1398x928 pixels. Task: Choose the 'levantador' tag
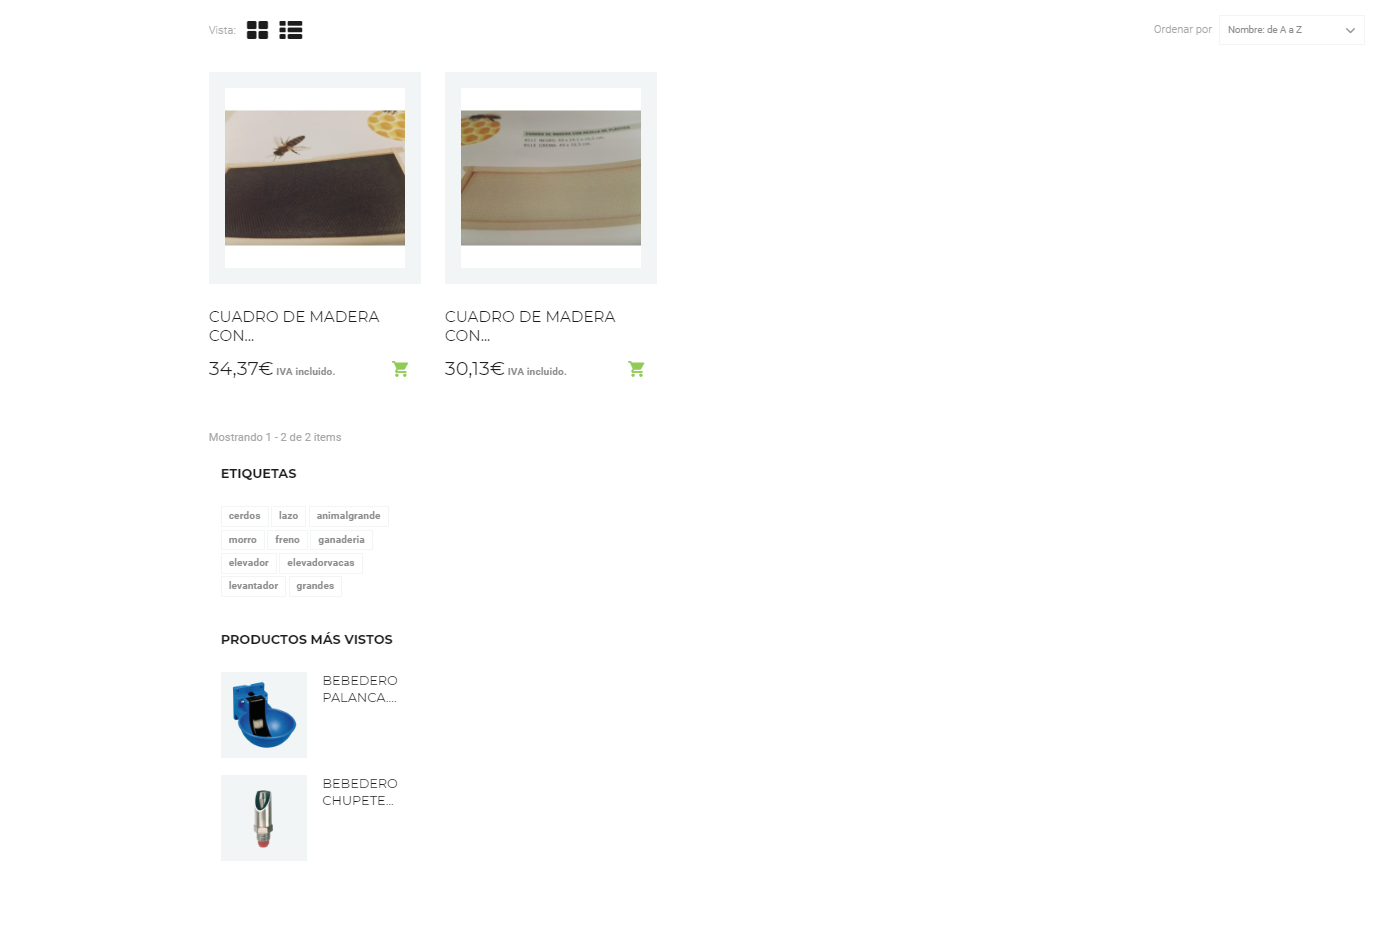(253, 586)
